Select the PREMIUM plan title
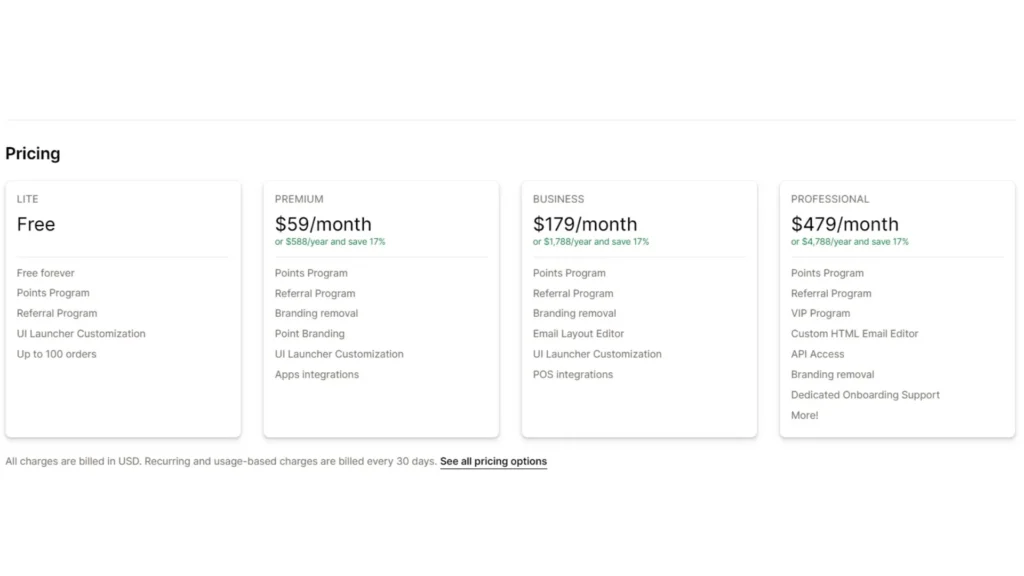The width and height of the screenshot is (1024, 576). click(299, 199)
